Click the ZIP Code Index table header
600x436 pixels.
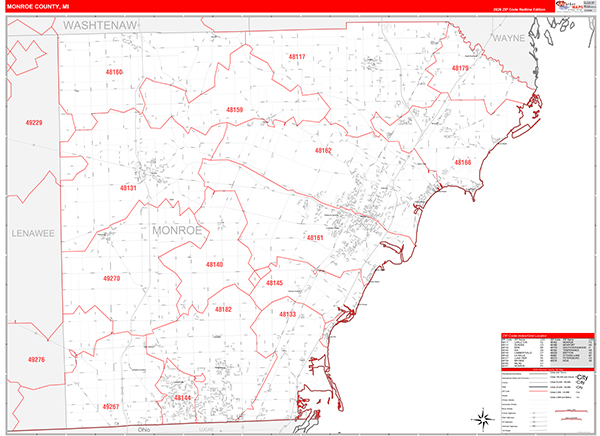(x=548, y=336)
